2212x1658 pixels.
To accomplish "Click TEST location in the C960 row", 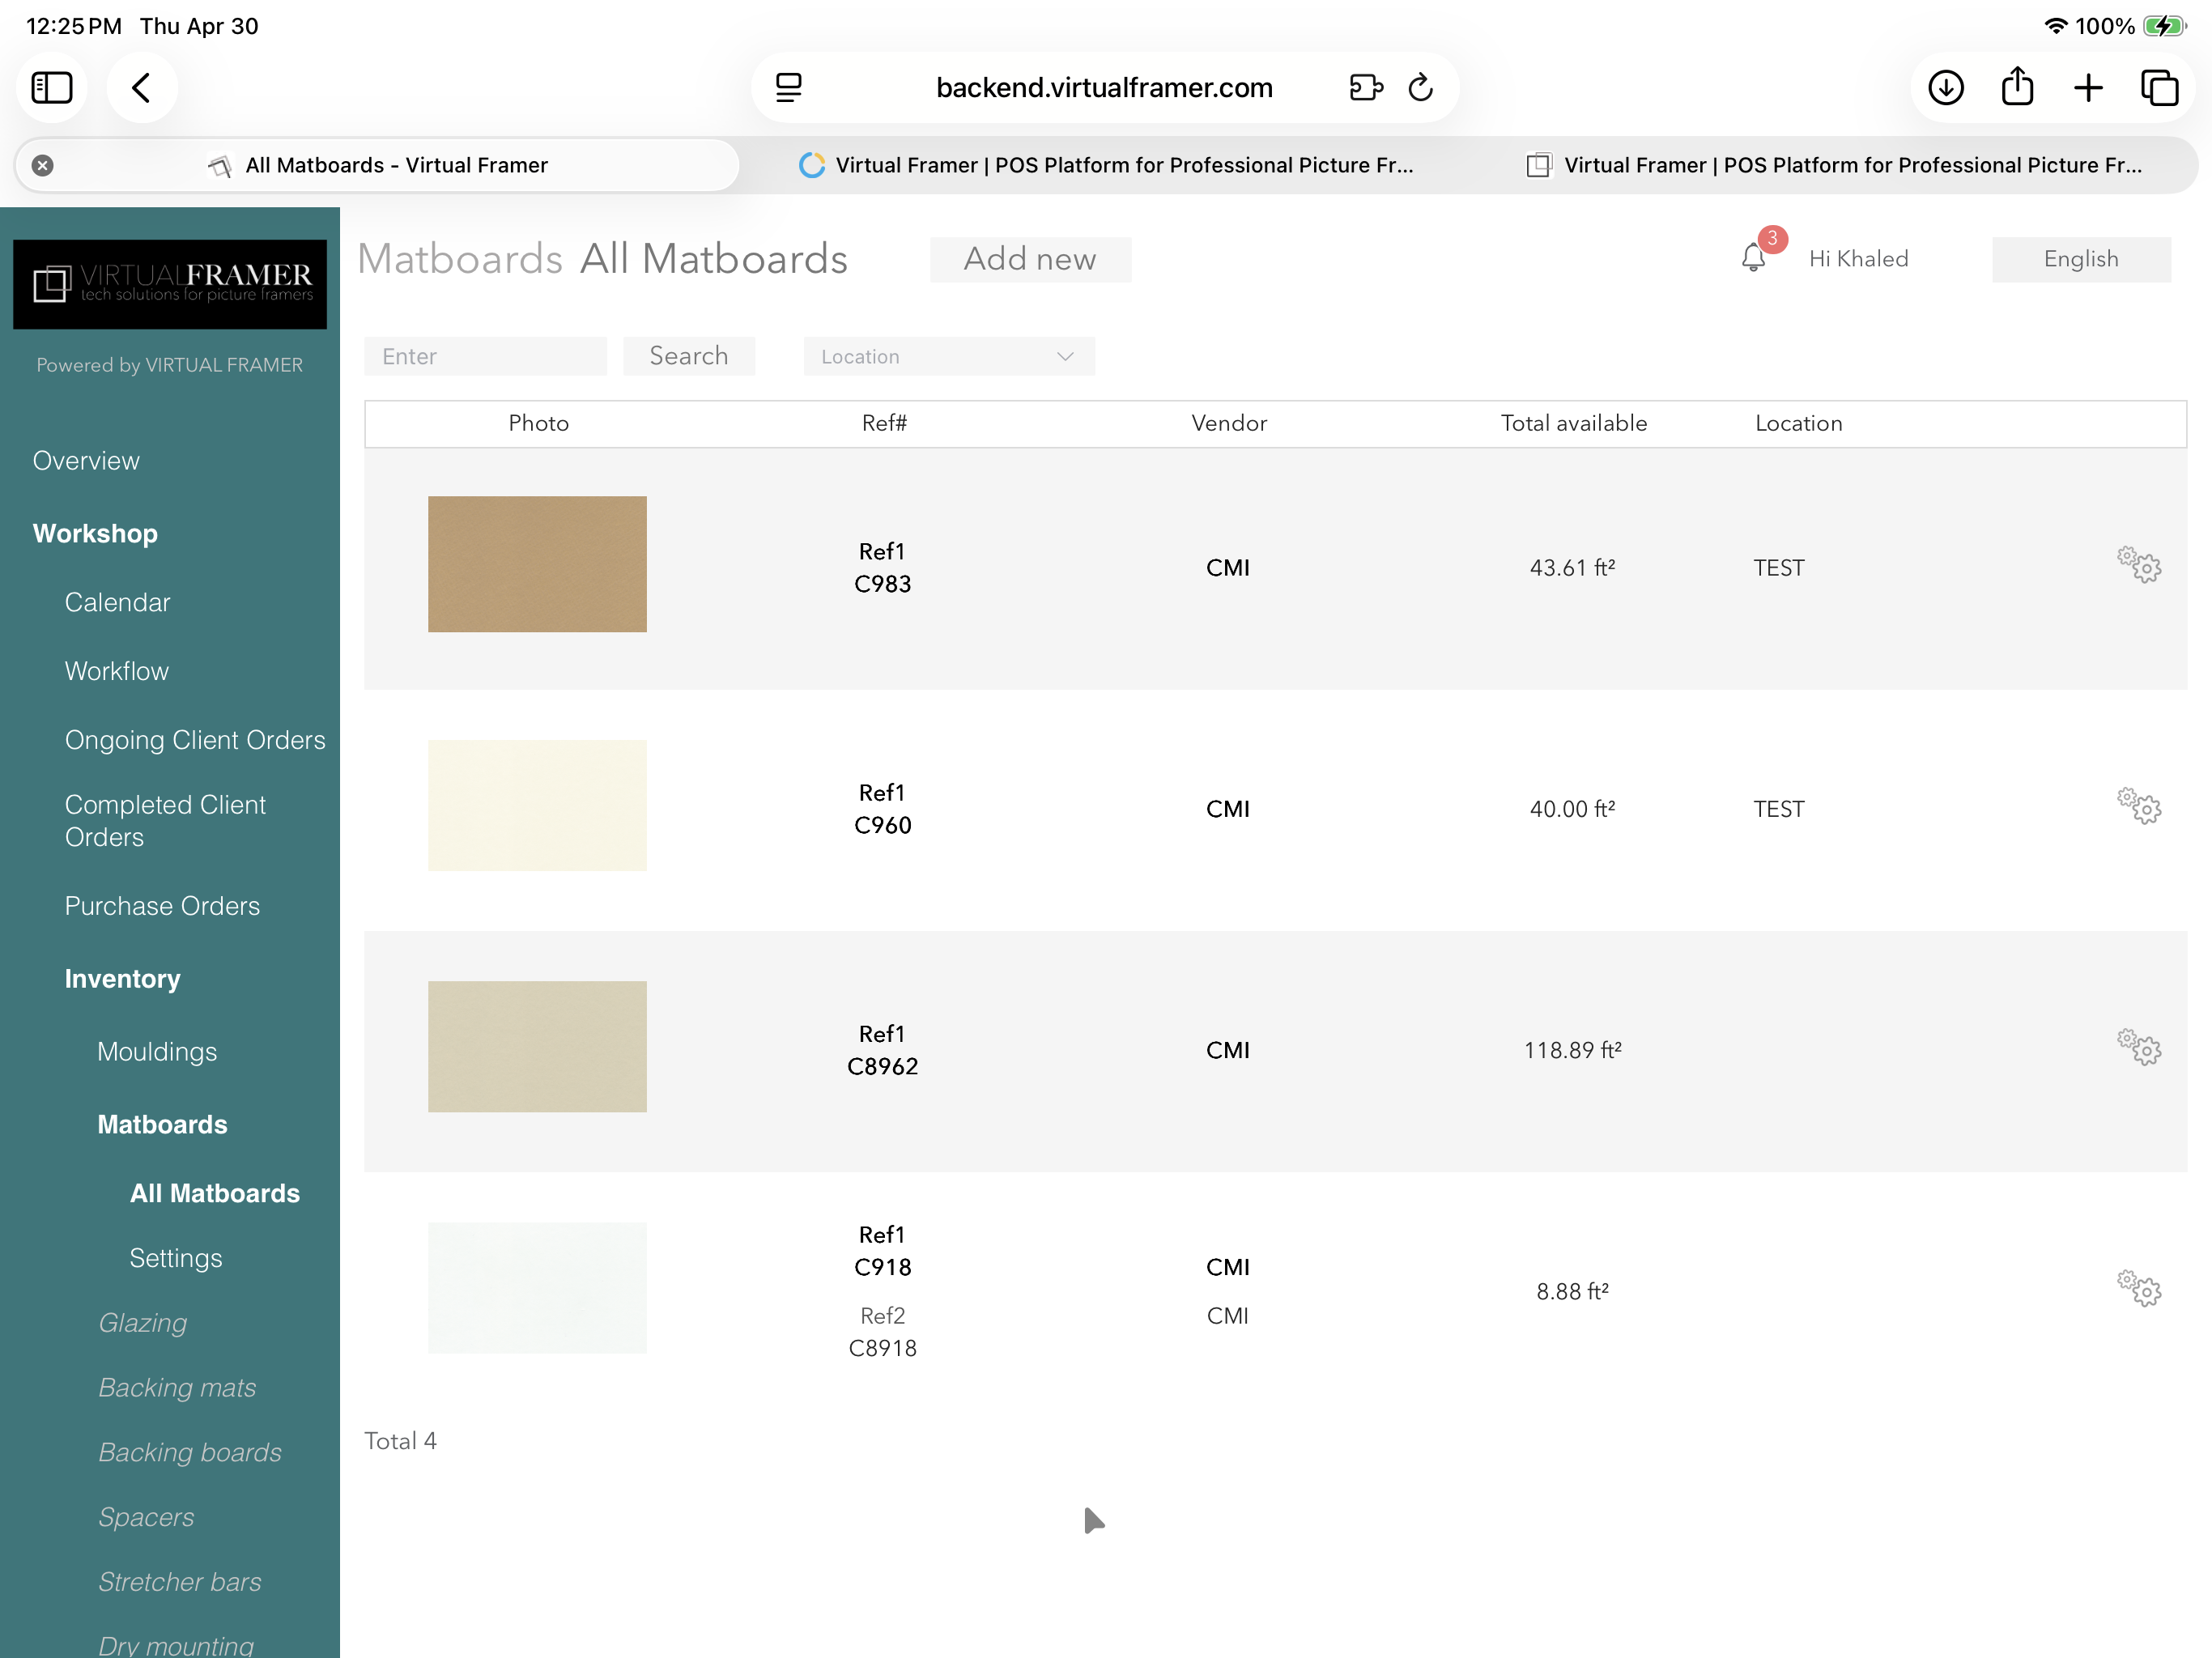I will (x=1778, y=809).
